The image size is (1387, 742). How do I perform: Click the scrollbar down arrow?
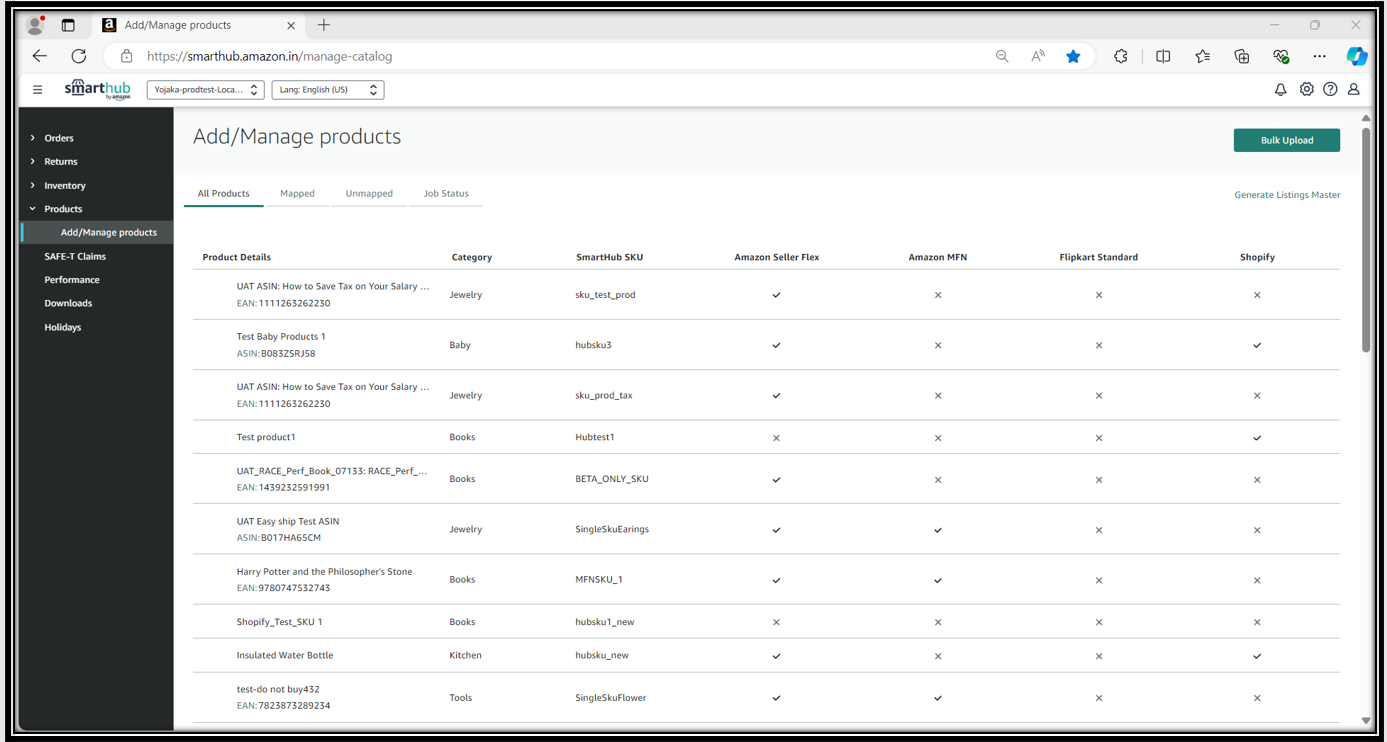1366,721
